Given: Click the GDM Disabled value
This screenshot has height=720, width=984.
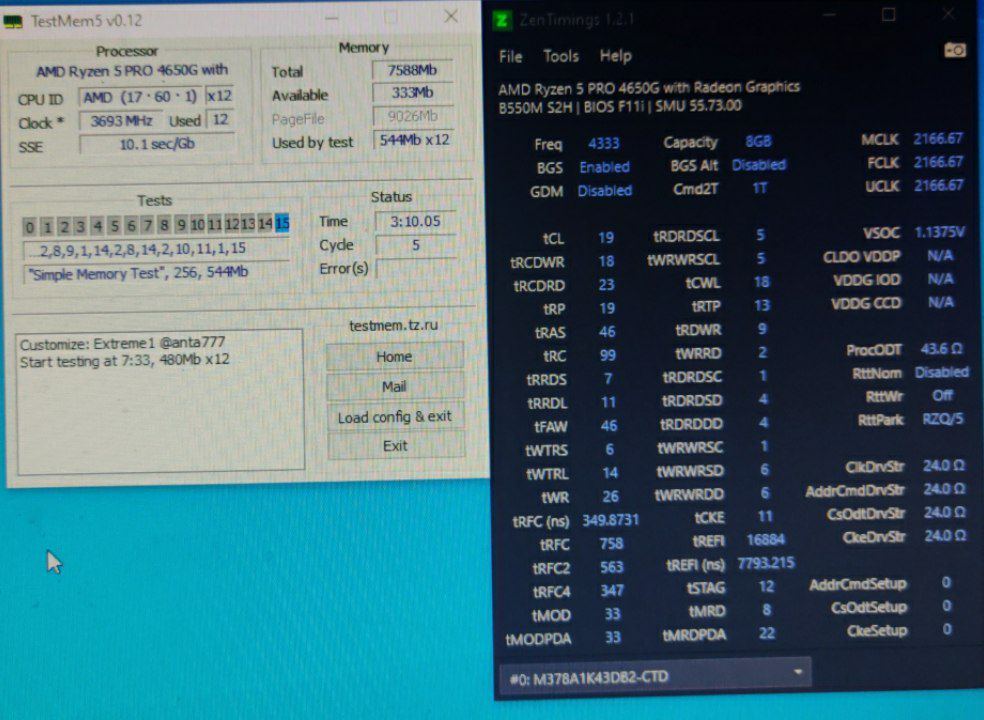Looking at the screenshot, I should (605, 190).
